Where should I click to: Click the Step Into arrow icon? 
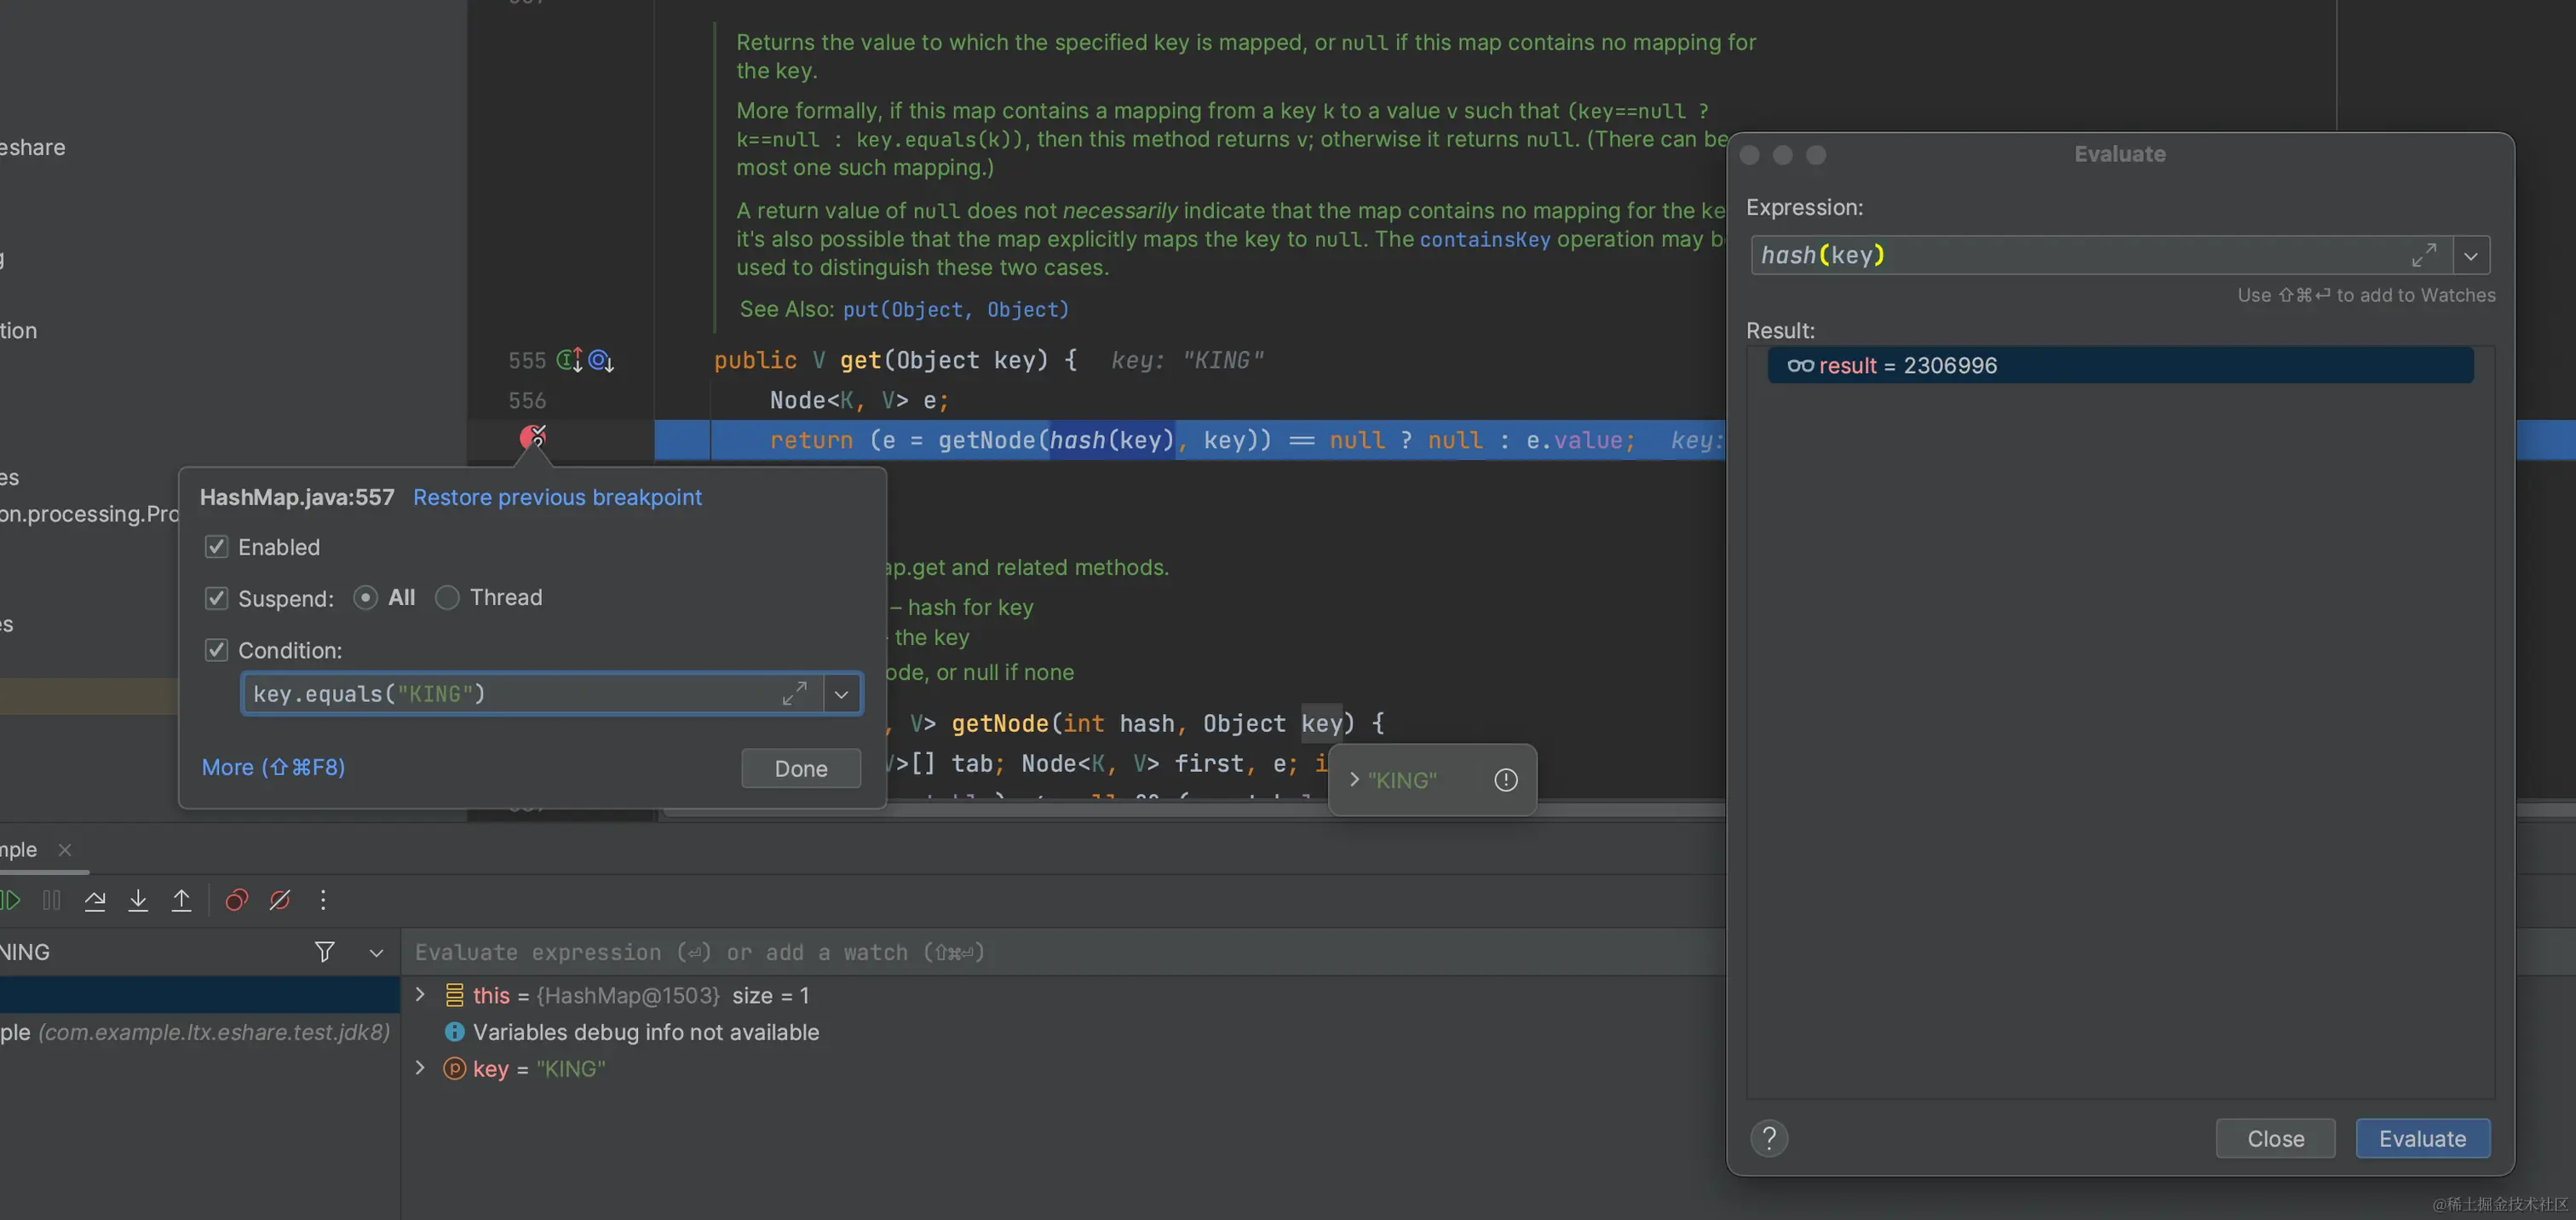pos(138,900)
